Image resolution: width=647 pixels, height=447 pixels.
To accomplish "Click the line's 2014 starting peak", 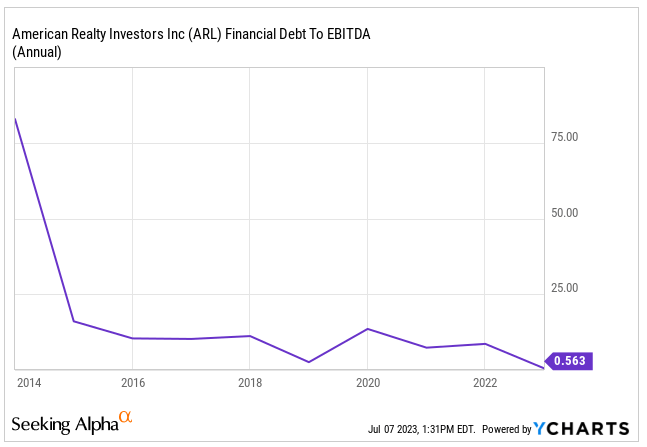I will (15, 119).
